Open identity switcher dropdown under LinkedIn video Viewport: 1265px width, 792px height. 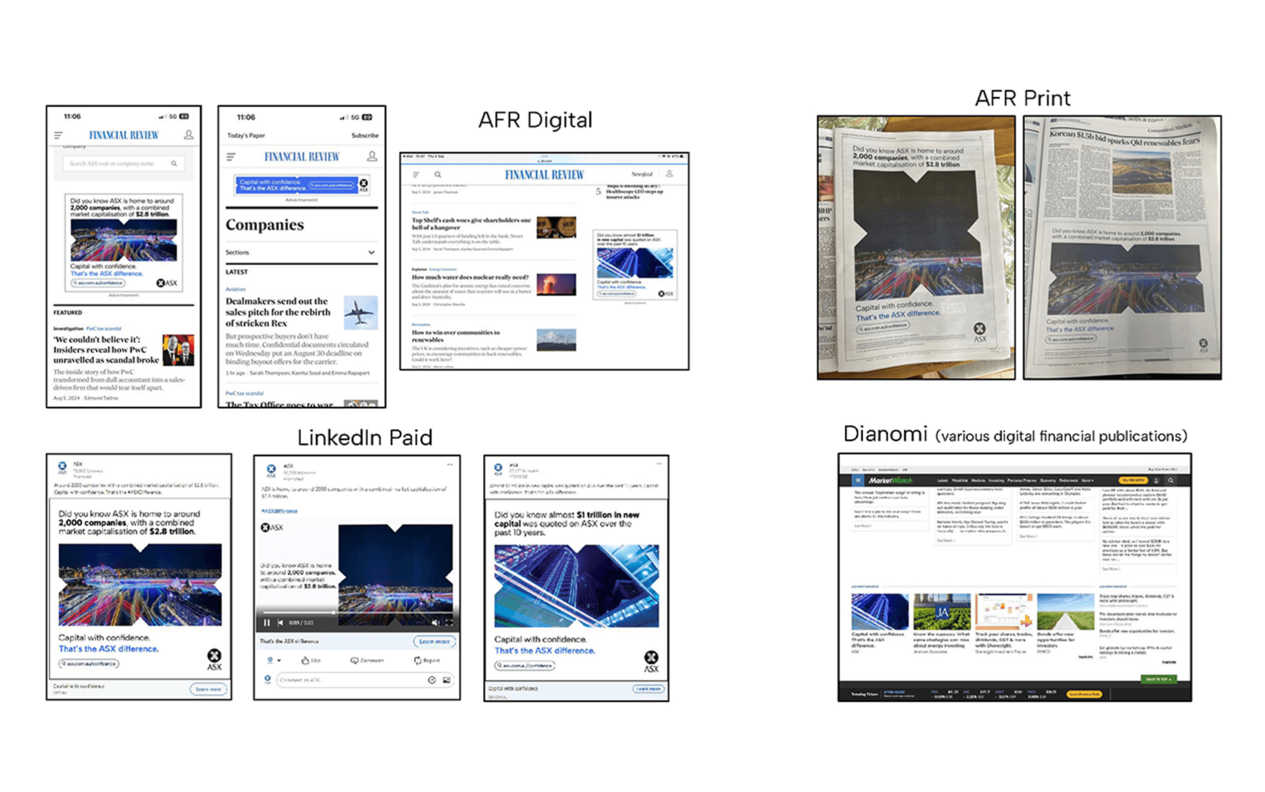click(x=273, y=661)
